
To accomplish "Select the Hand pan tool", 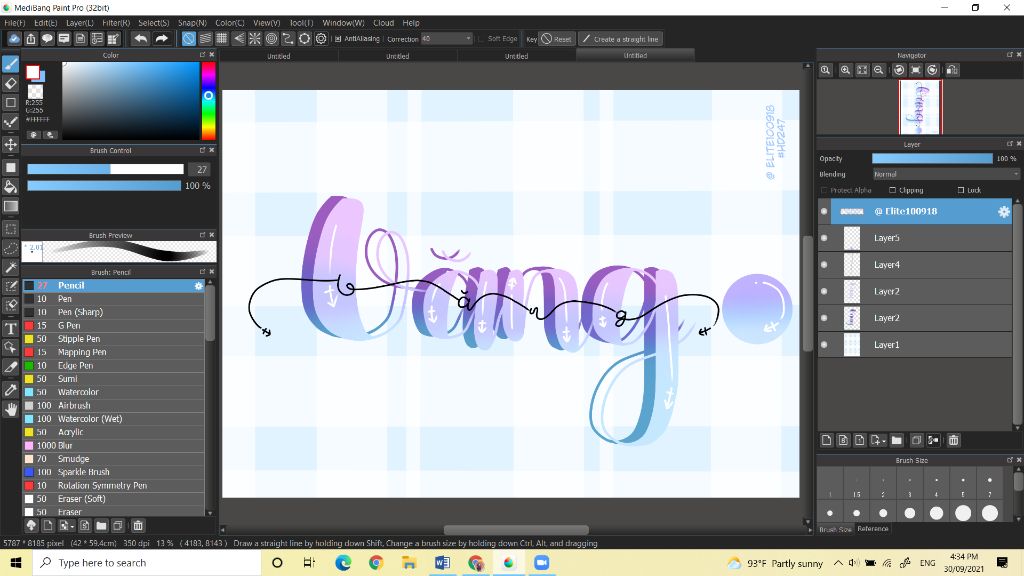I will click(x=10, y=409).
